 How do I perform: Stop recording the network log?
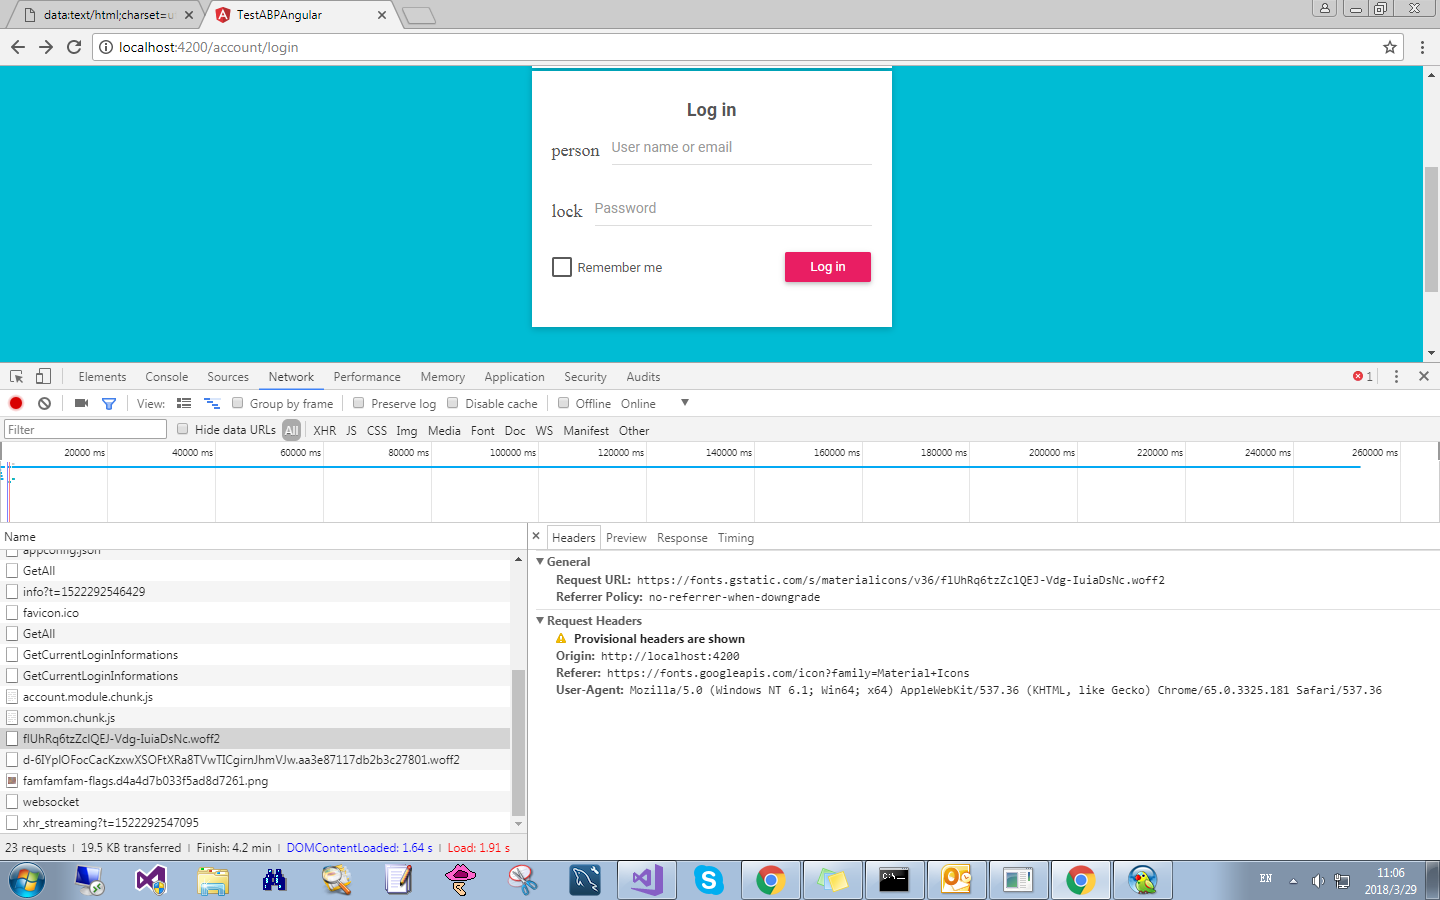tap(15, 403)
